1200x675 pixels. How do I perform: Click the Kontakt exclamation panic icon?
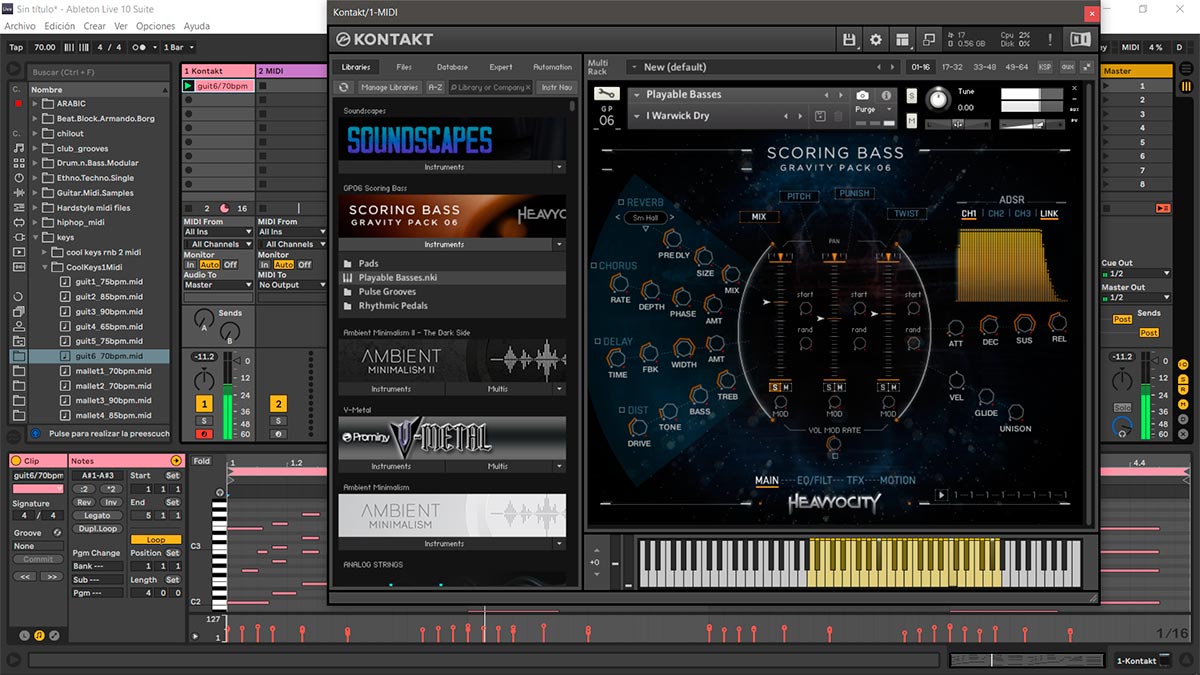[1050, 39]
